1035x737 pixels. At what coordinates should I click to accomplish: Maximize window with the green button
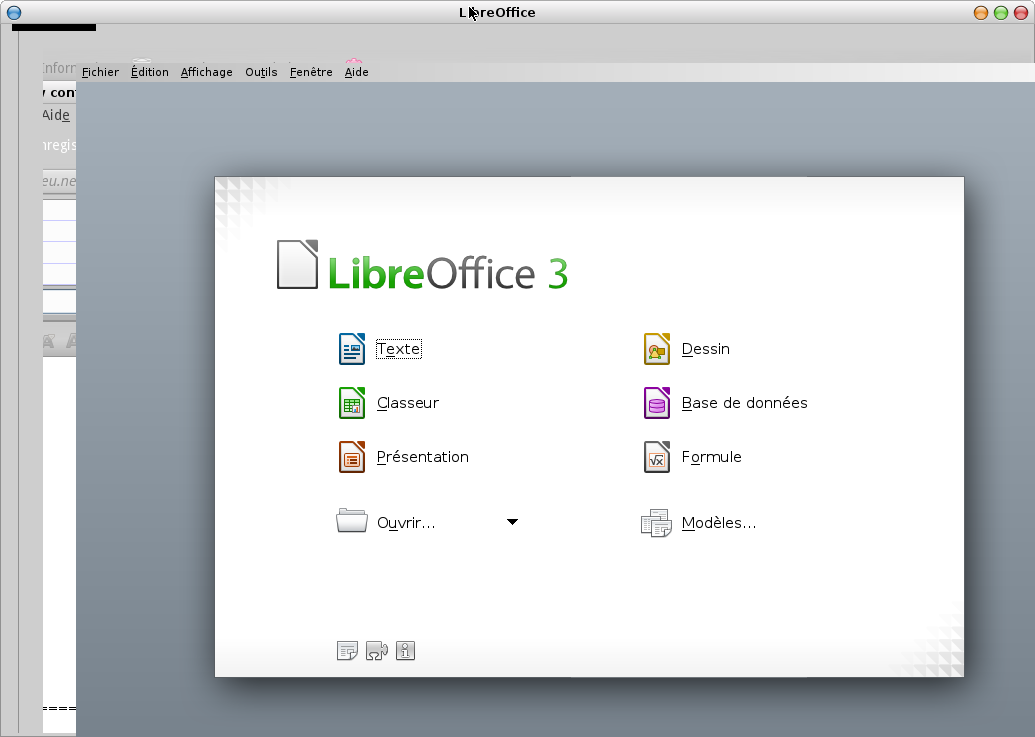[x=1001, y=13]
